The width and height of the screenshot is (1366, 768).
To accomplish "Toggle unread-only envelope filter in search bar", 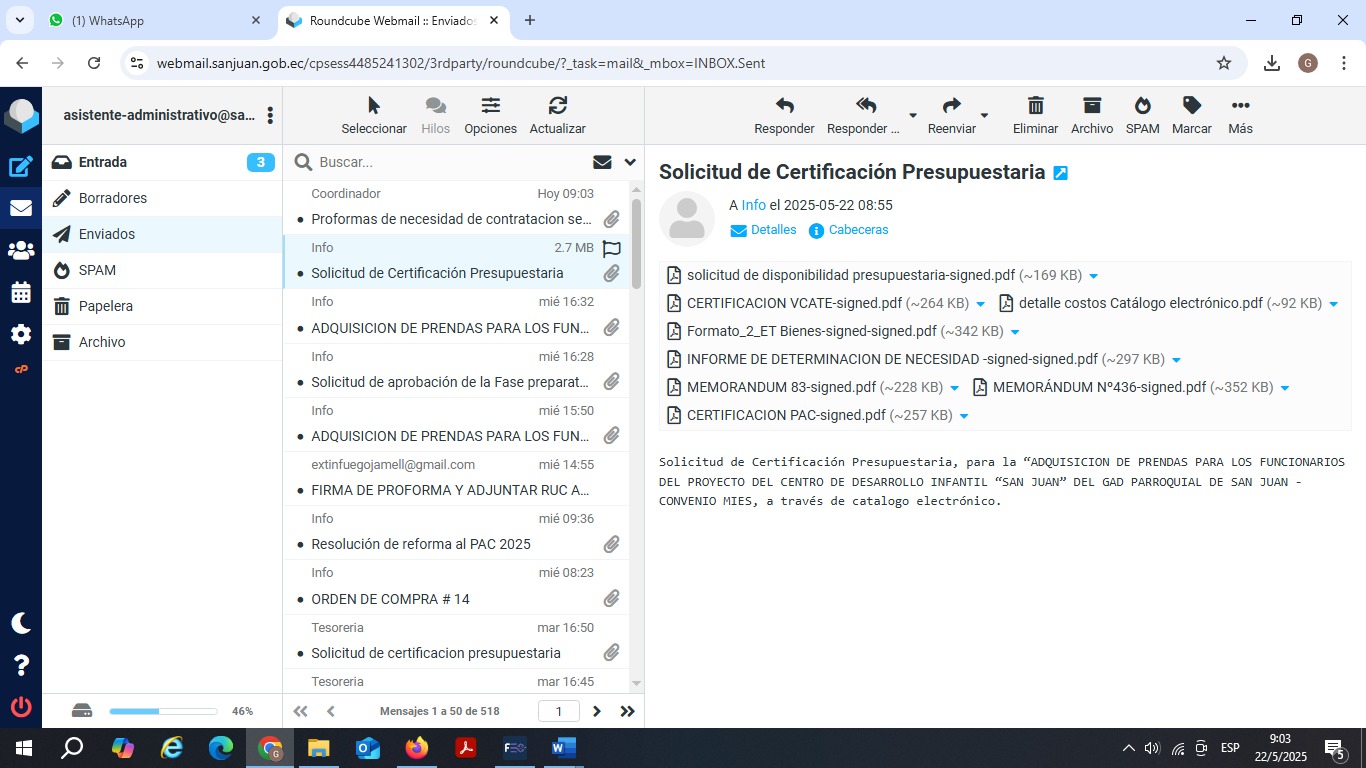I will tap(602, 162).
